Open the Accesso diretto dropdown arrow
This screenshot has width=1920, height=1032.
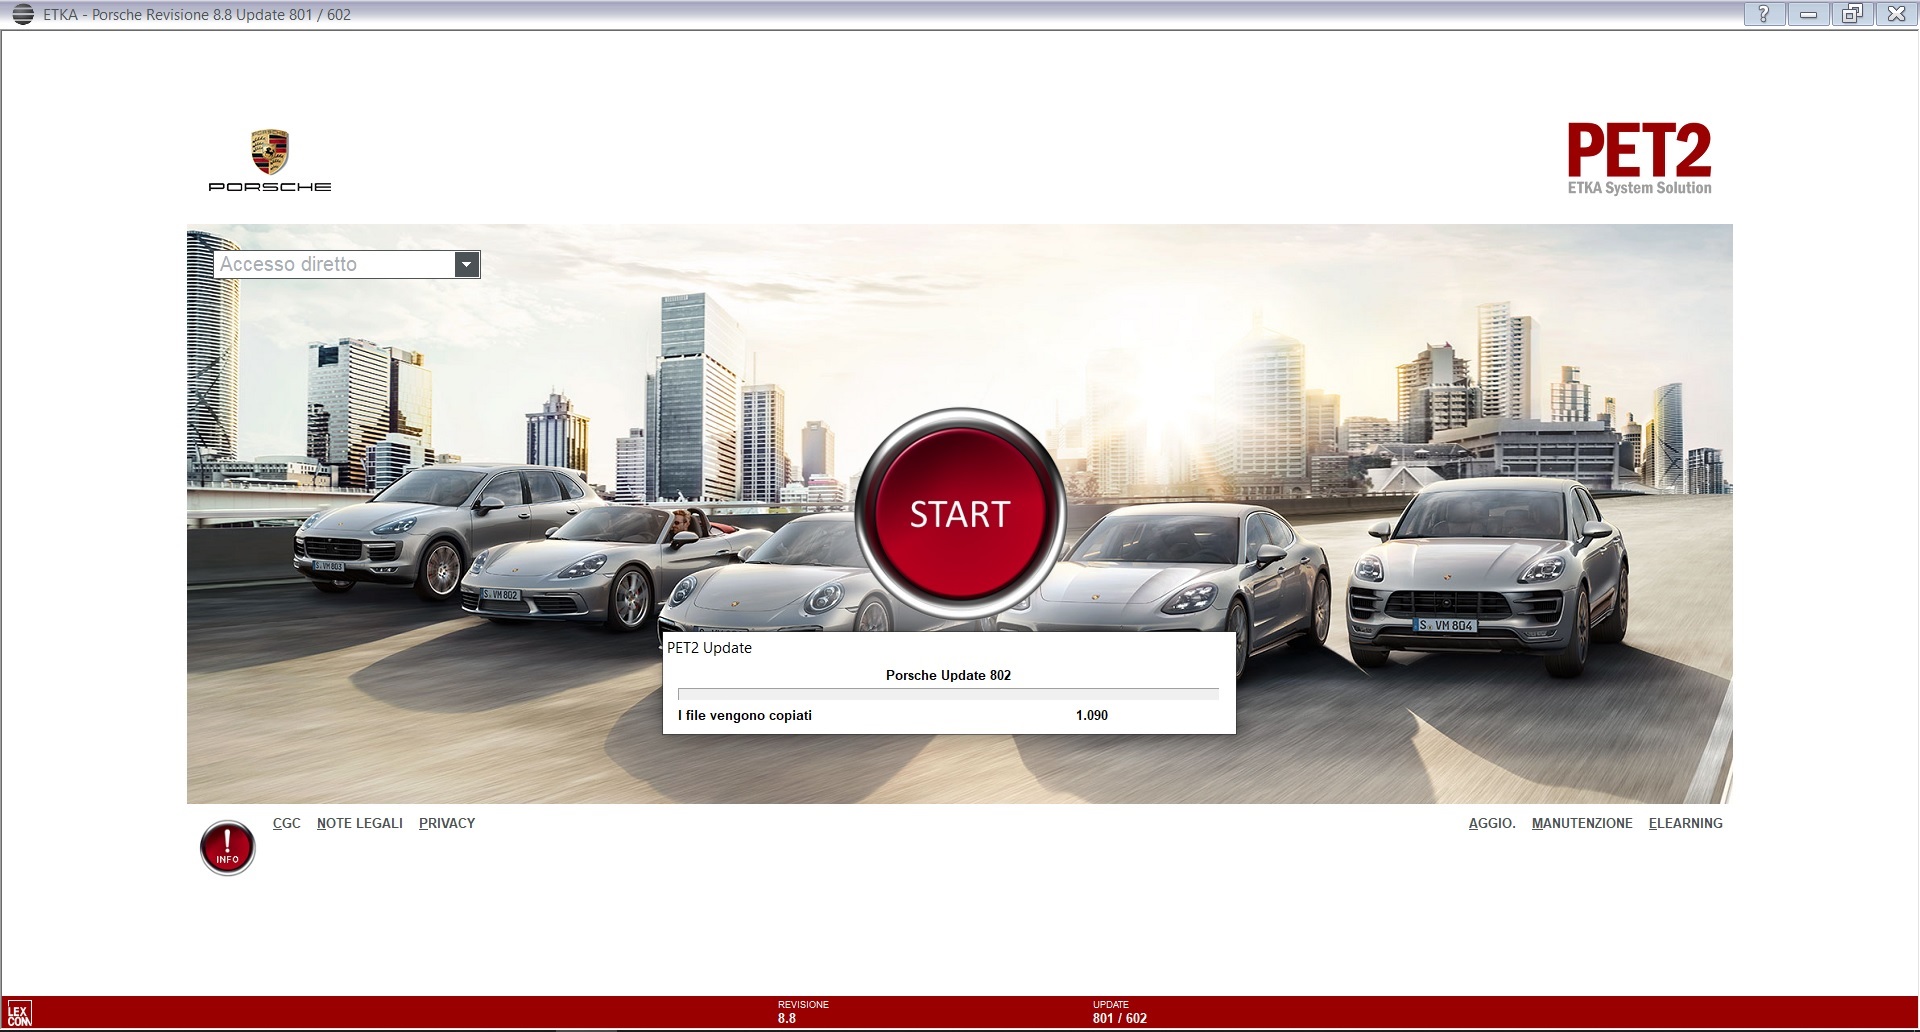(466, 264)
